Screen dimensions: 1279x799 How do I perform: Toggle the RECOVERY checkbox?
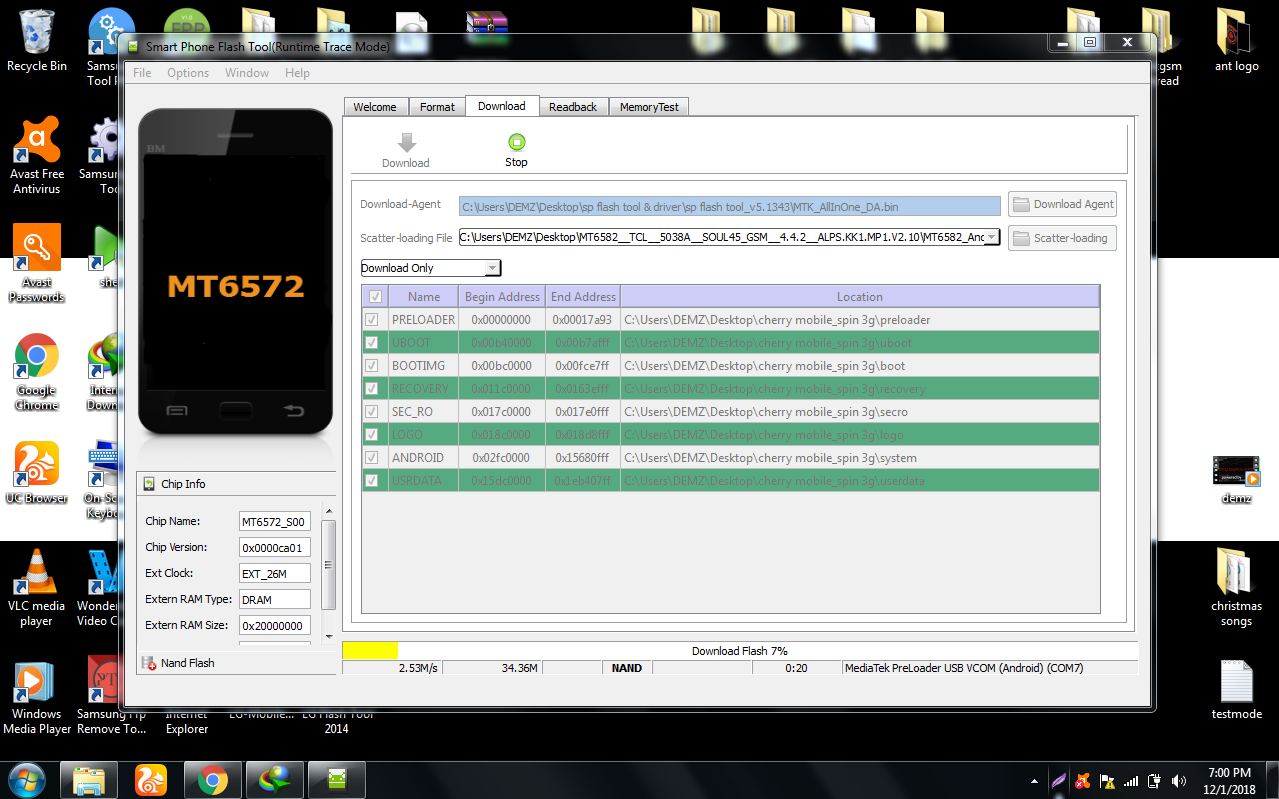click(x=372, y=389)
